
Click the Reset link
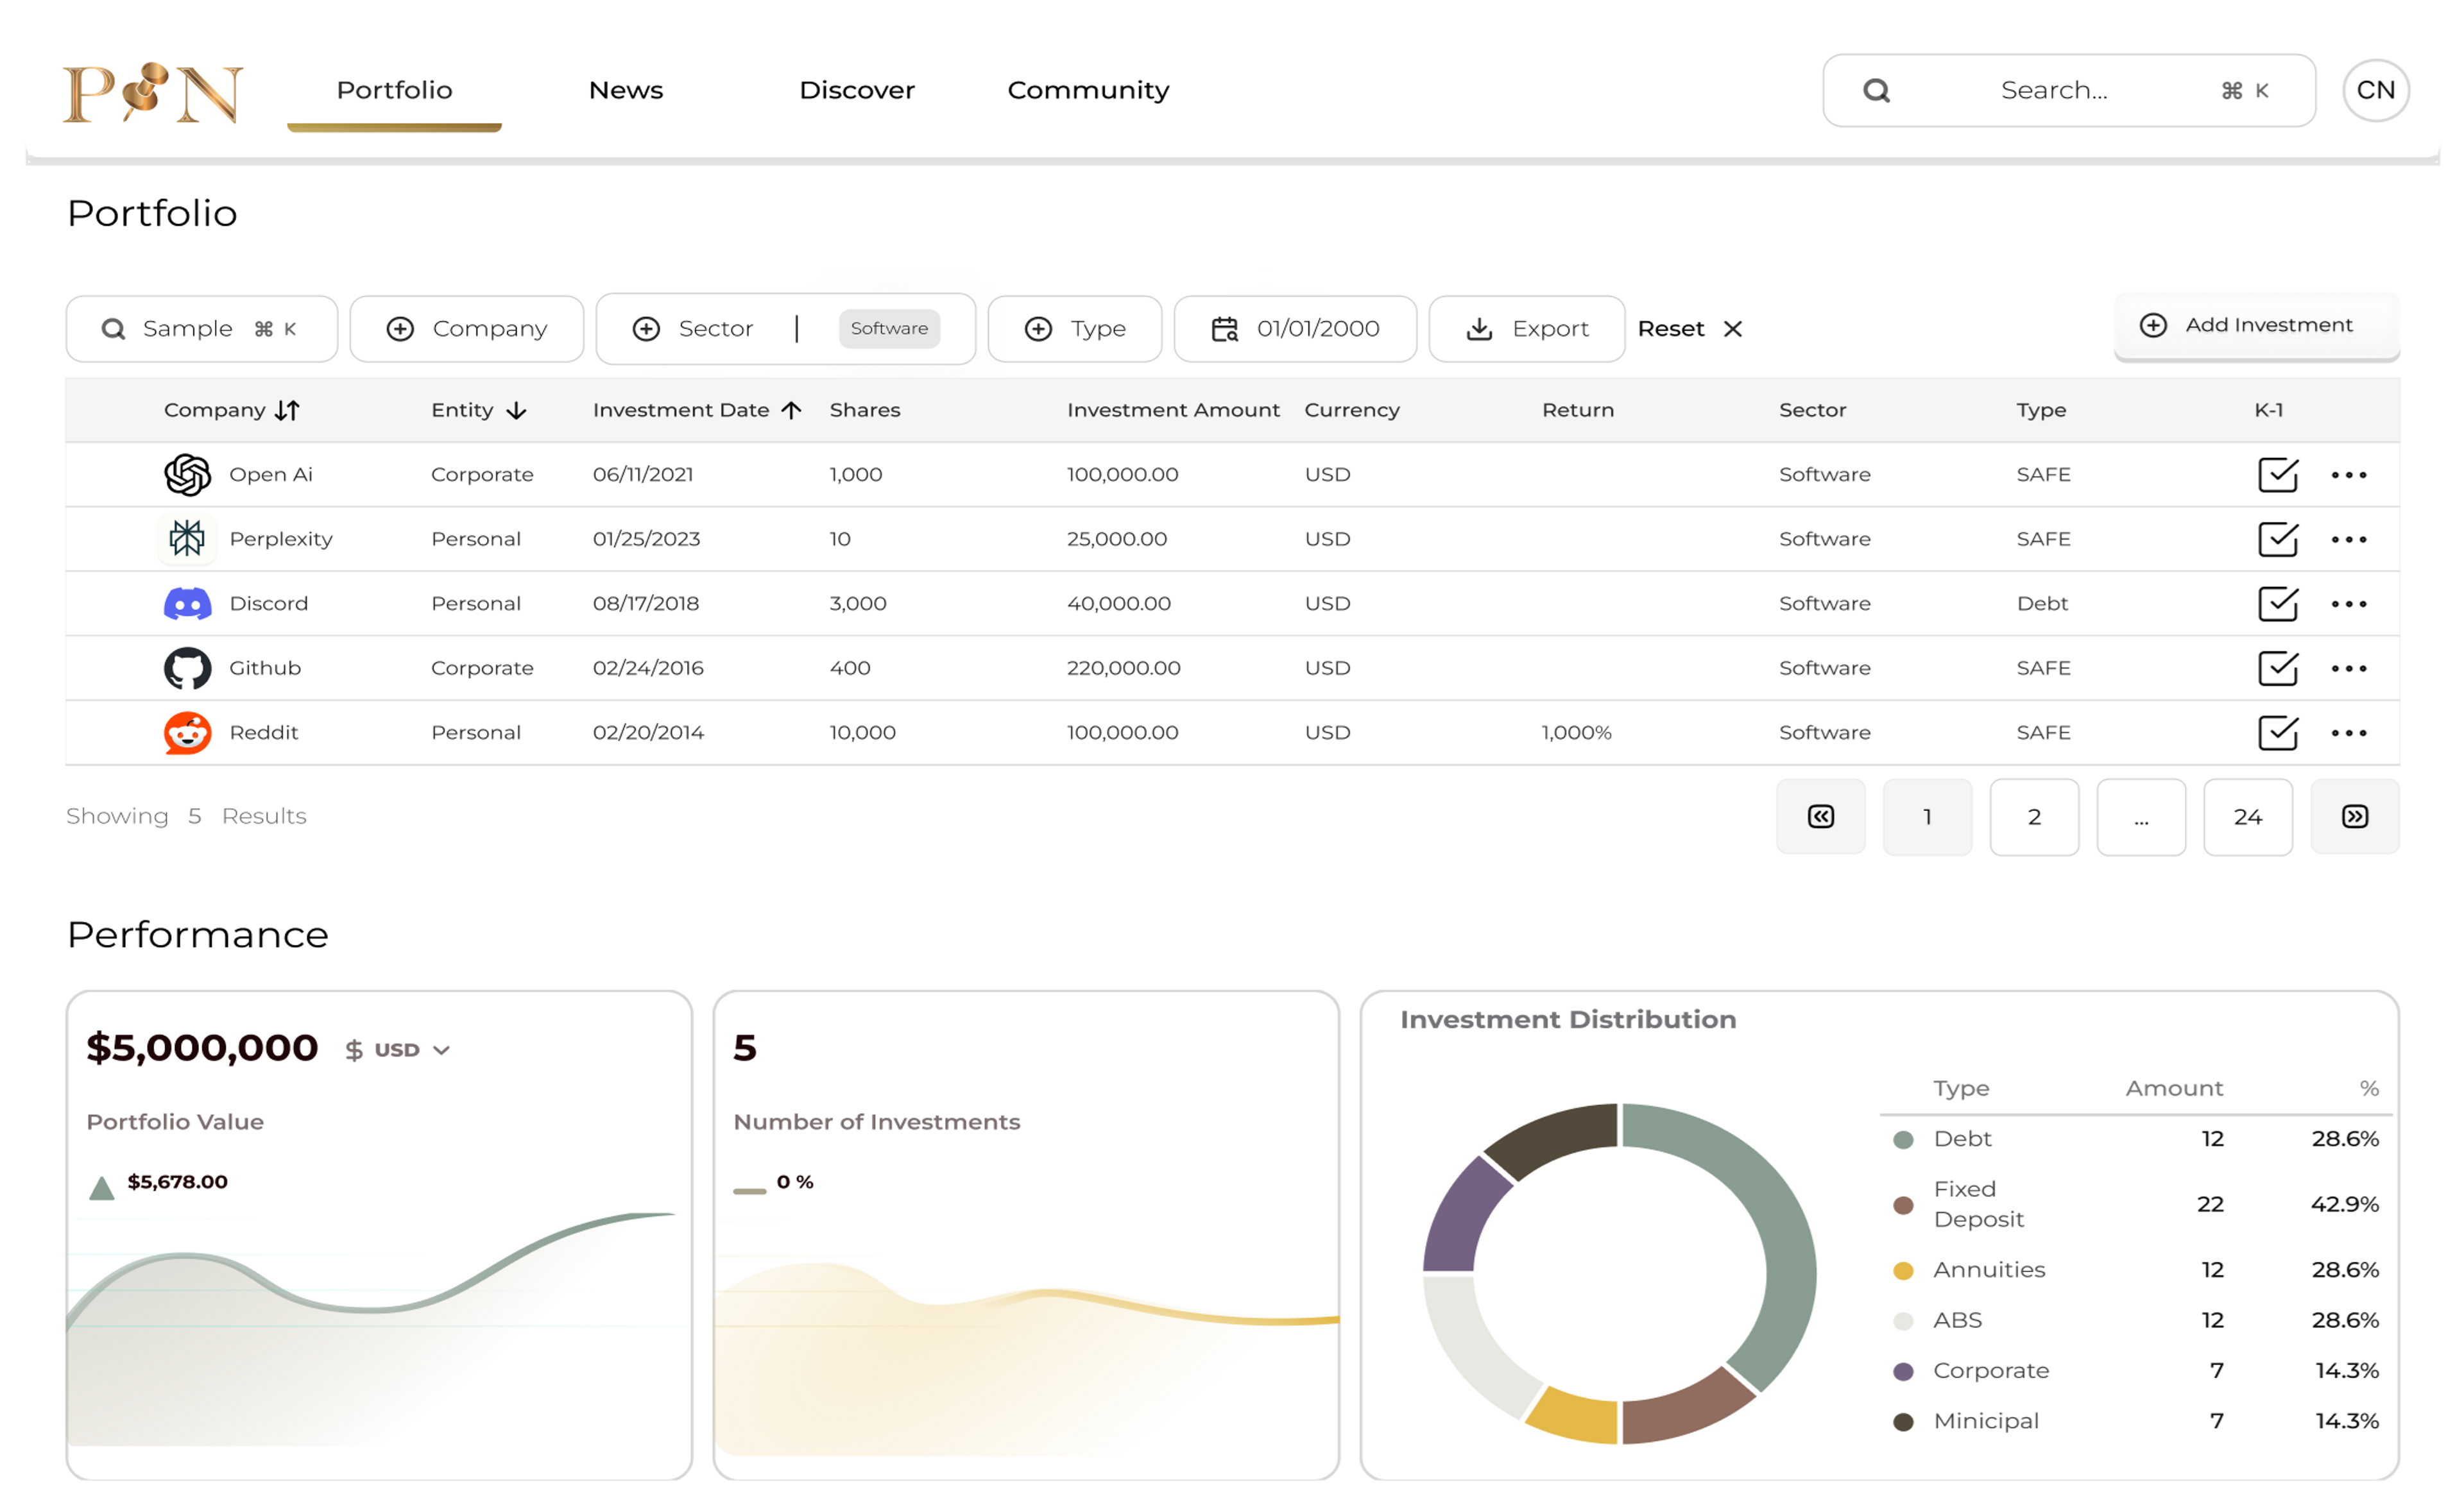click(1670, 329)
